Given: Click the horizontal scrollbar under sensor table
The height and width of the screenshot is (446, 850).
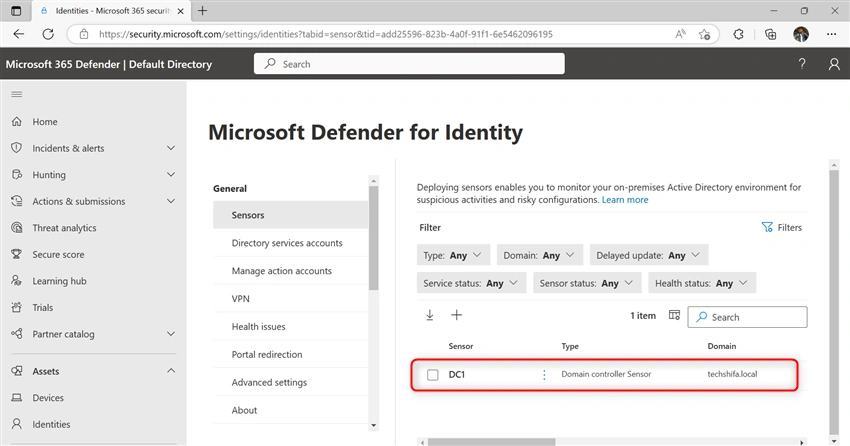Looking at the screenshot, I should click(x=492, y=442).
